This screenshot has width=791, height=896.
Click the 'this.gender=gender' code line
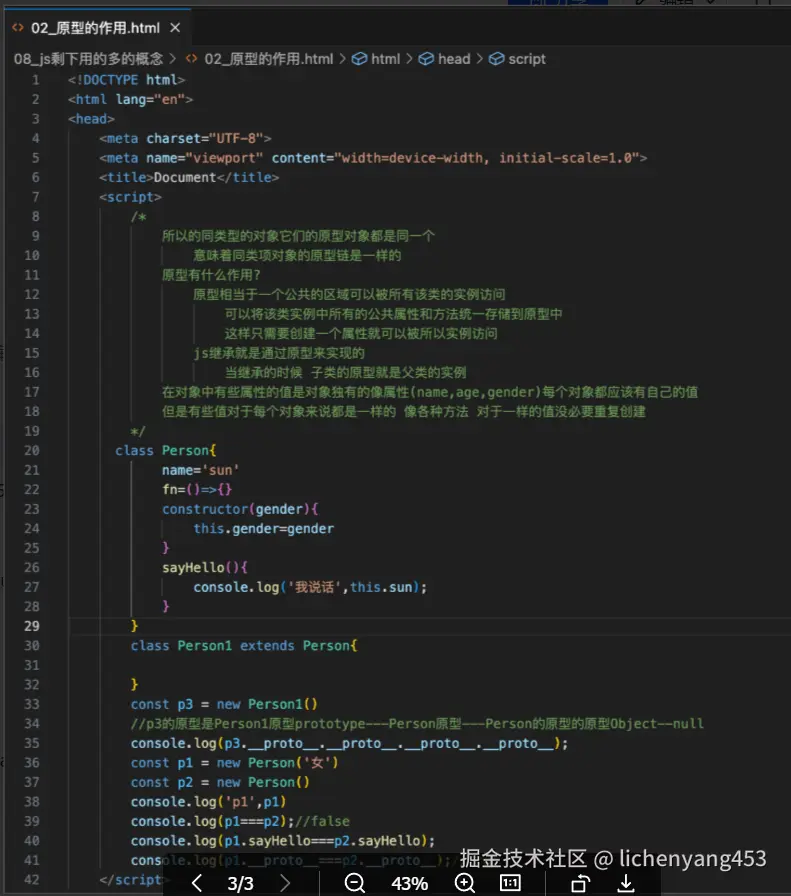pyautogui.click(x=263, y=529)
